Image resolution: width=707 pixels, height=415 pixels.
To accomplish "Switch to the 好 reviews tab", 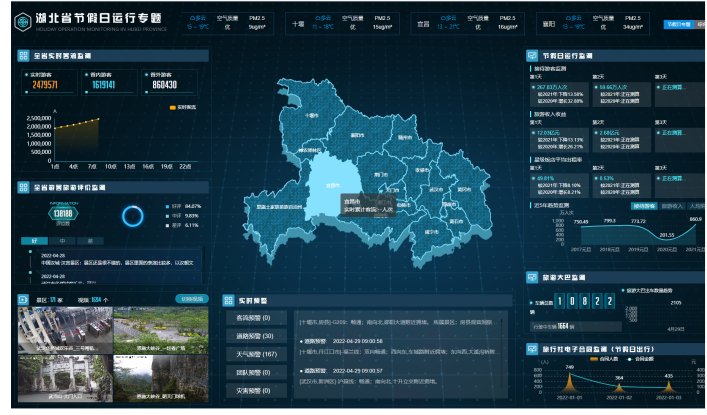I will coord(35,241).
